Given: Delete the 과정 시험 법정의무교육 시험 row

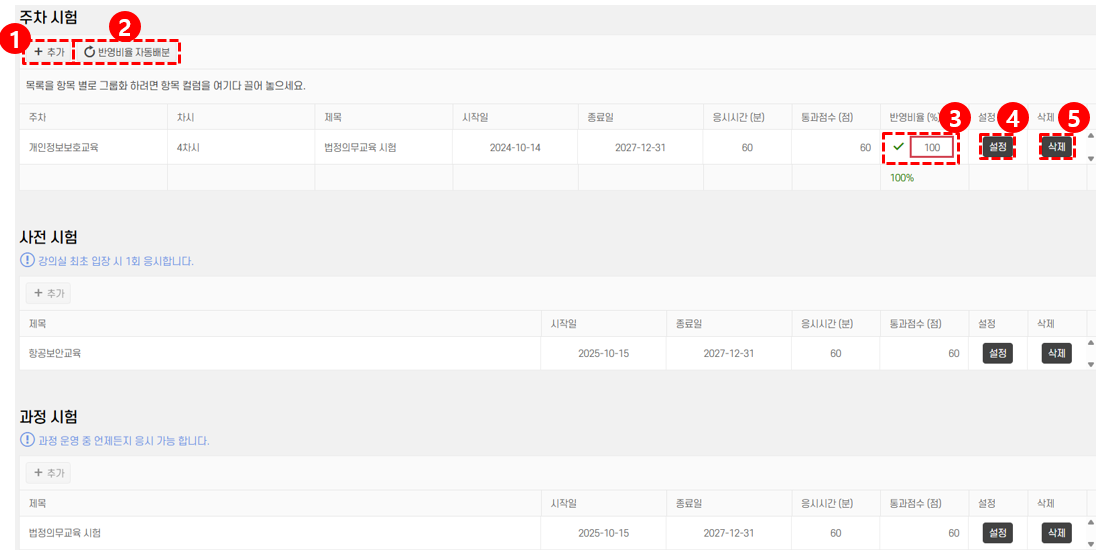Looking at the screenshot, I should [1056, 533].
